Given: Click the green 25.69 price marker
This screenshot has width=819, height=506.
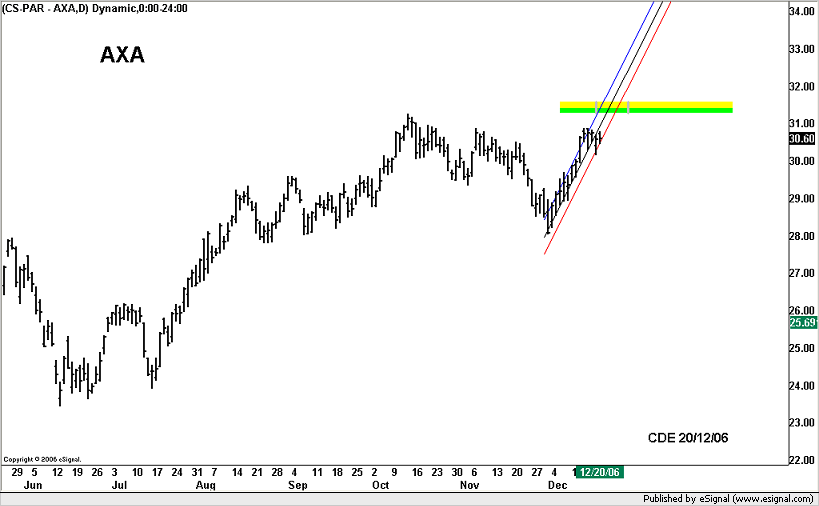Looking at the screenshot, I should click(x=803, y=323).
